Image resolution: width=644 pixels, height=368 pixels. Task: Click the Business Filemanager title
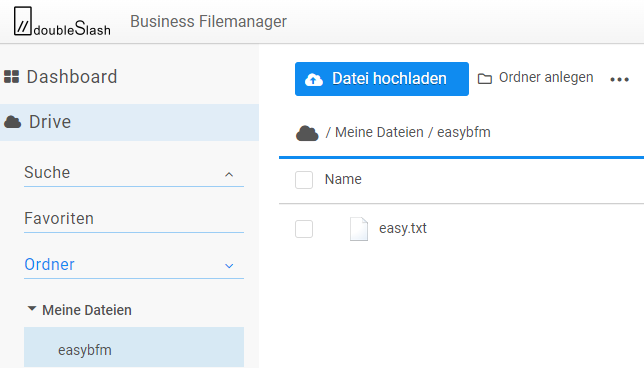click(208, 21)
